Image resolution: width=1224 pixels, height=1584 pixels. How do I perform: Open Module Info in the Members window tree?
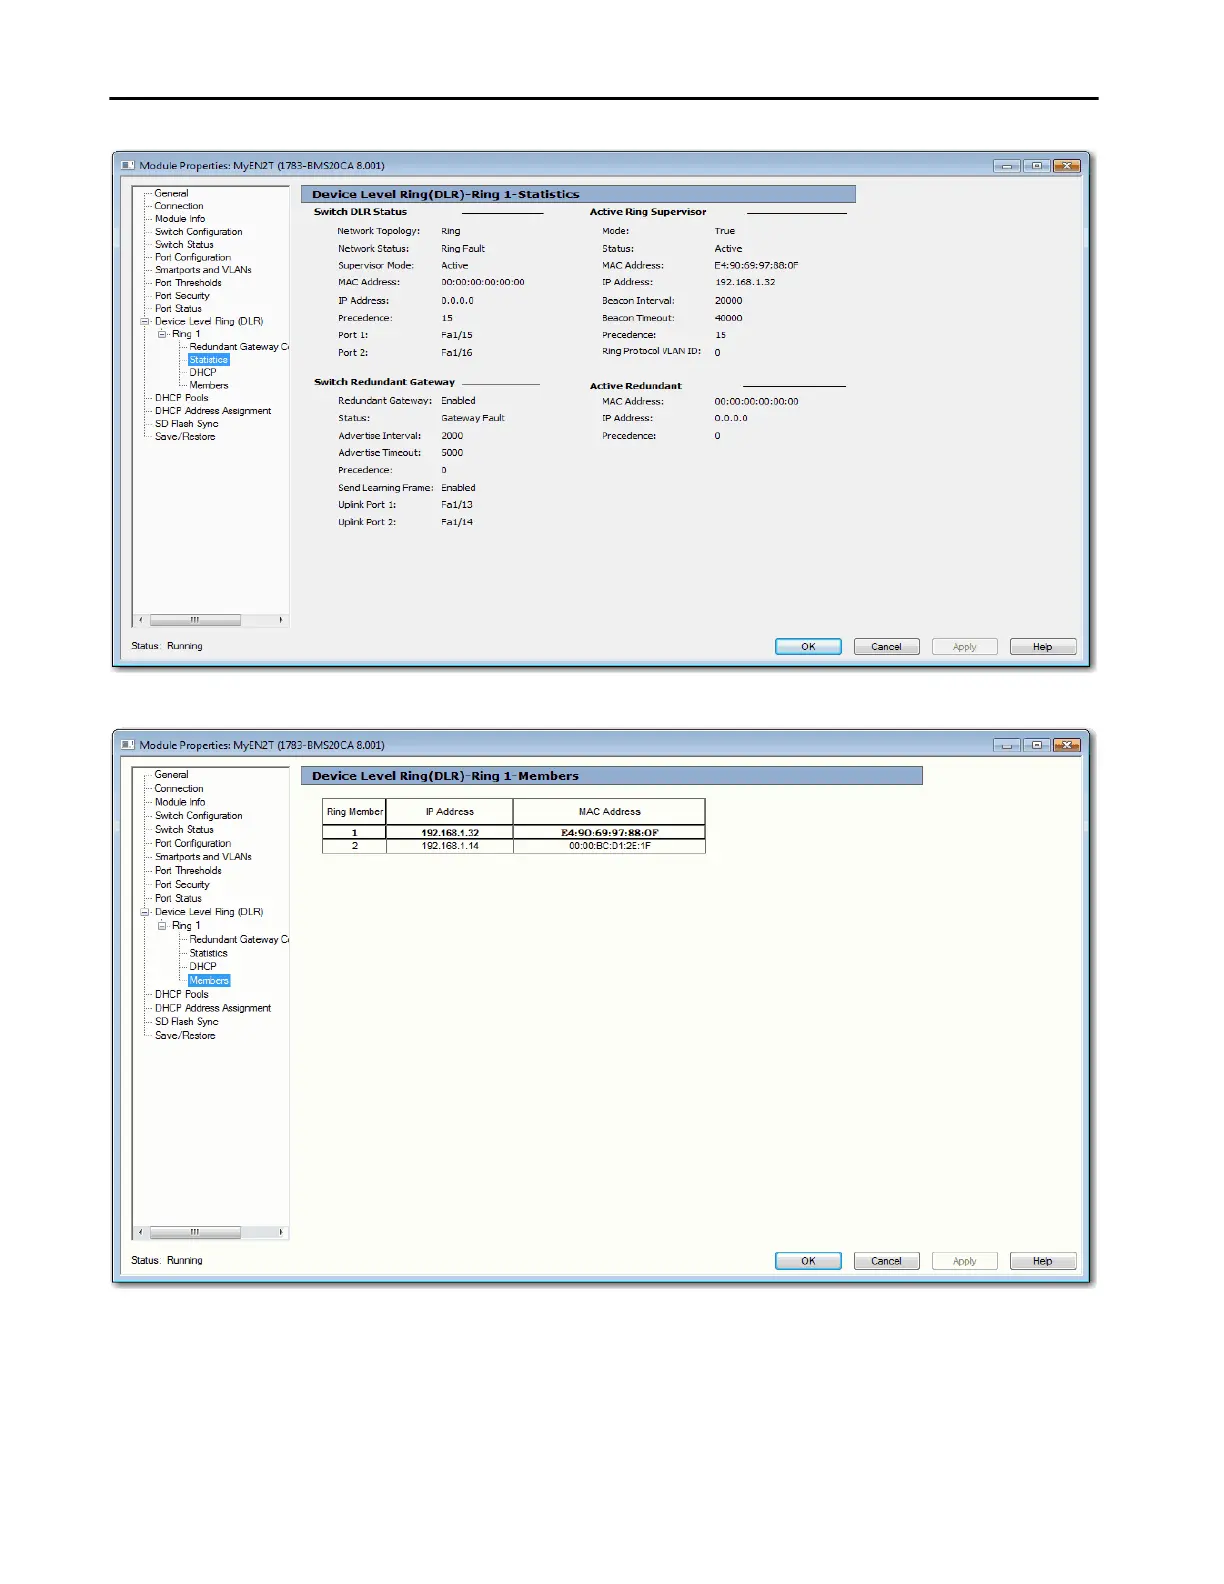tap(180, 802)
